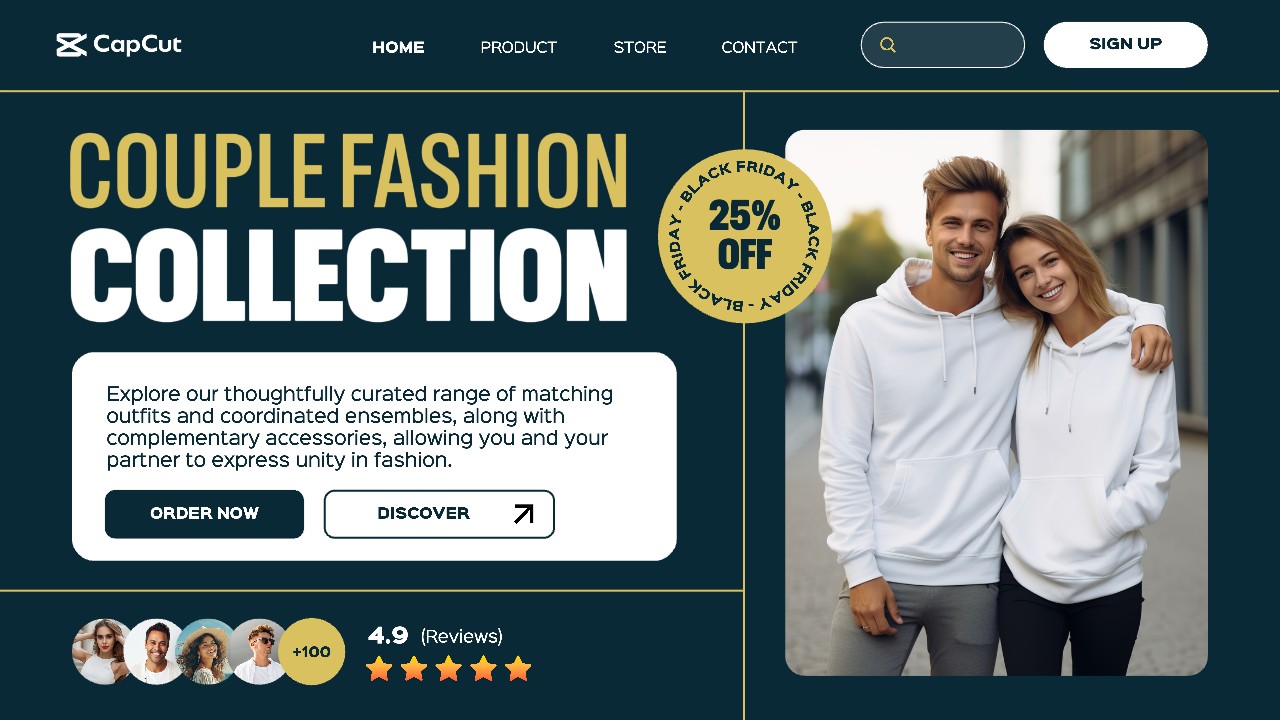Click the +100 reviewers circle
Viewport: 1280px width, 720px height.
[x=311, y=651]
